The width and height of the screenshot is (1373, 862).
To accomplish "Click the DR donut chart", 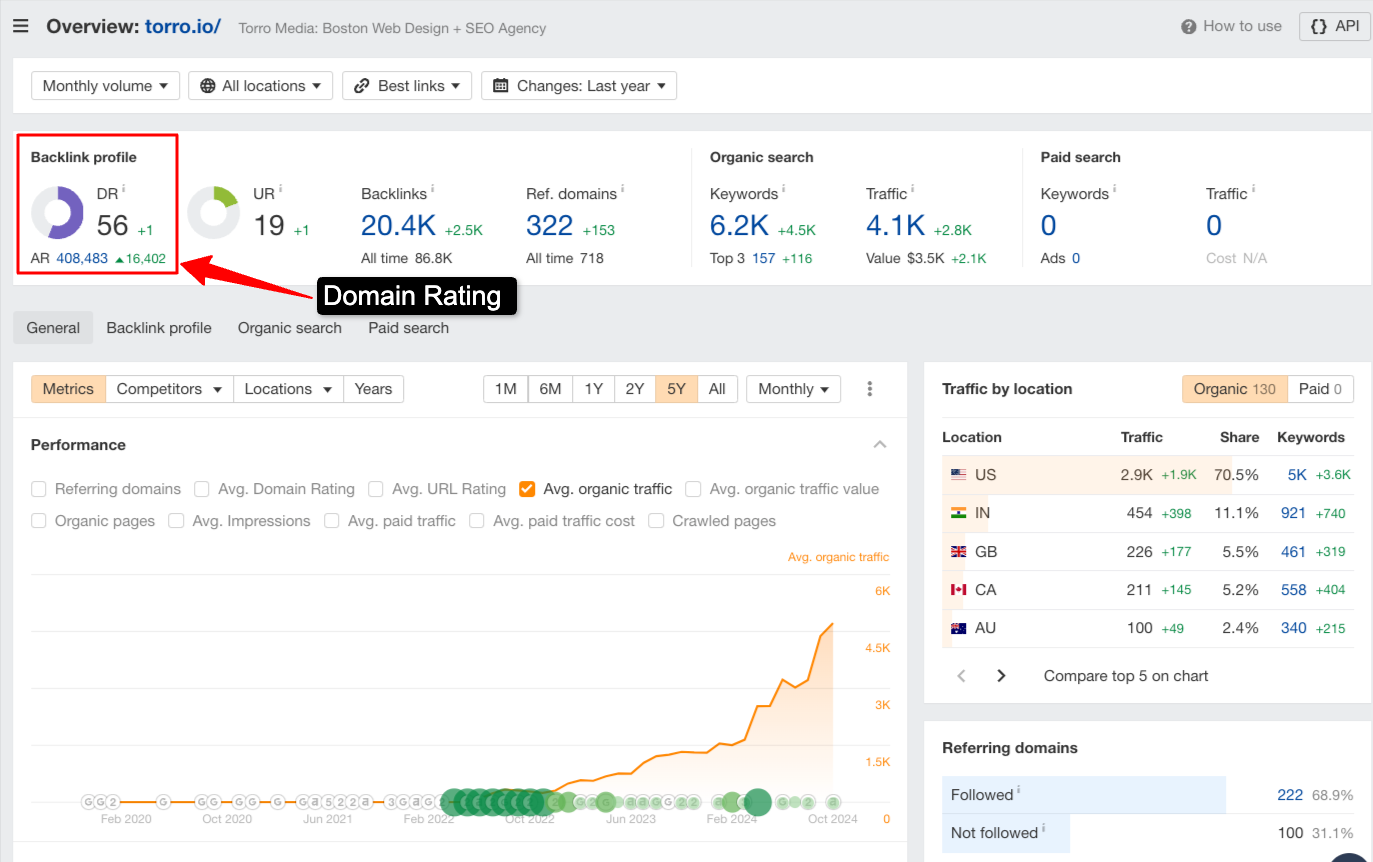I will (57, 212).
